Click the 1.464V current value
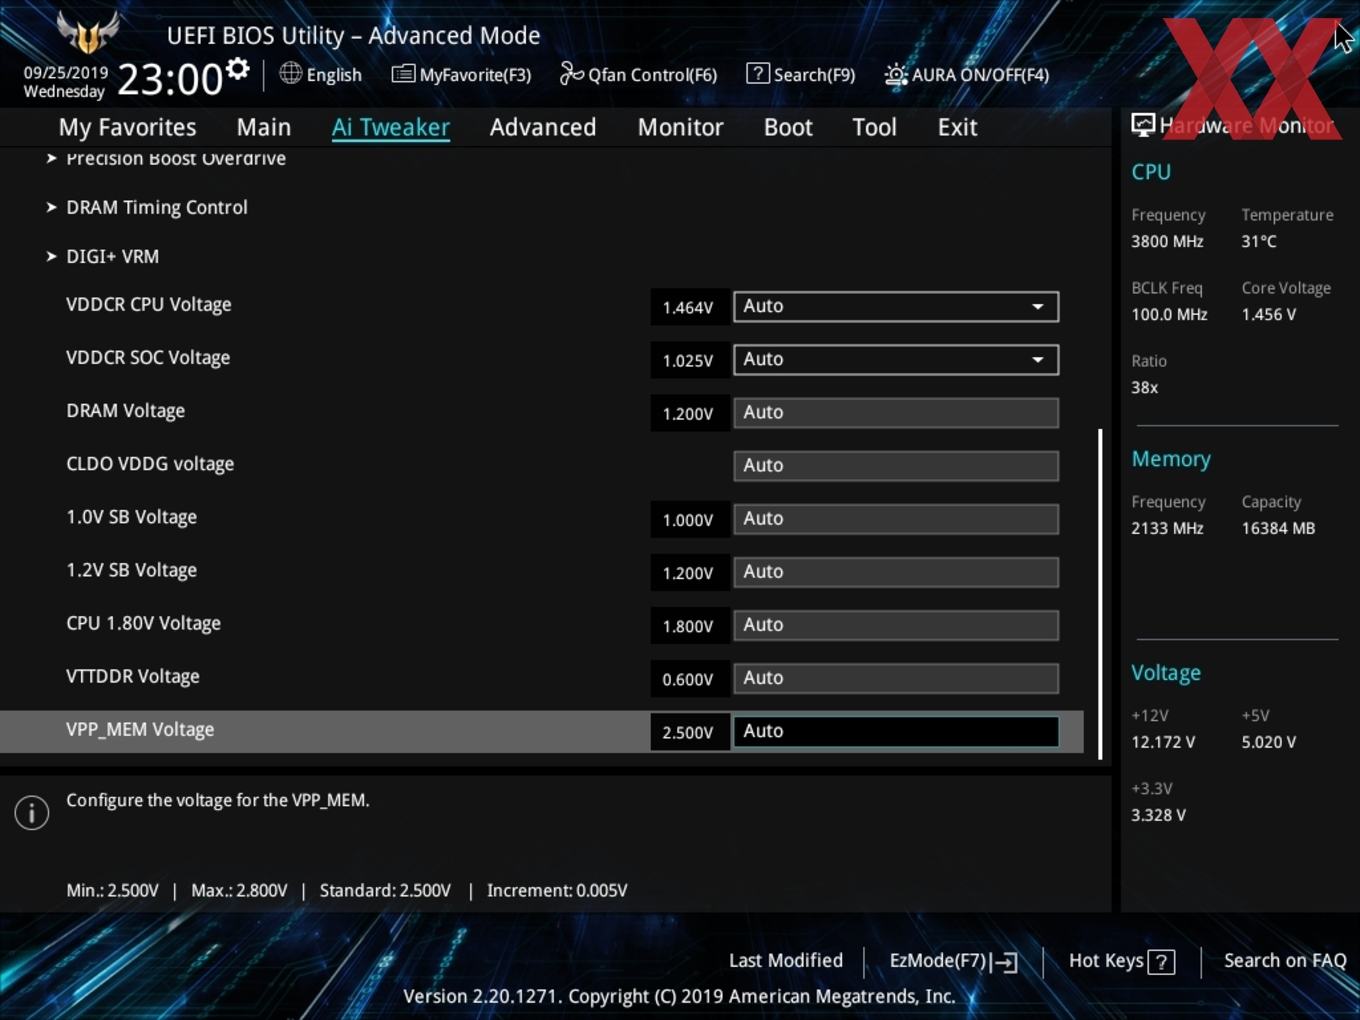This screenshot has height=1020, width=1360. (688, 307)
